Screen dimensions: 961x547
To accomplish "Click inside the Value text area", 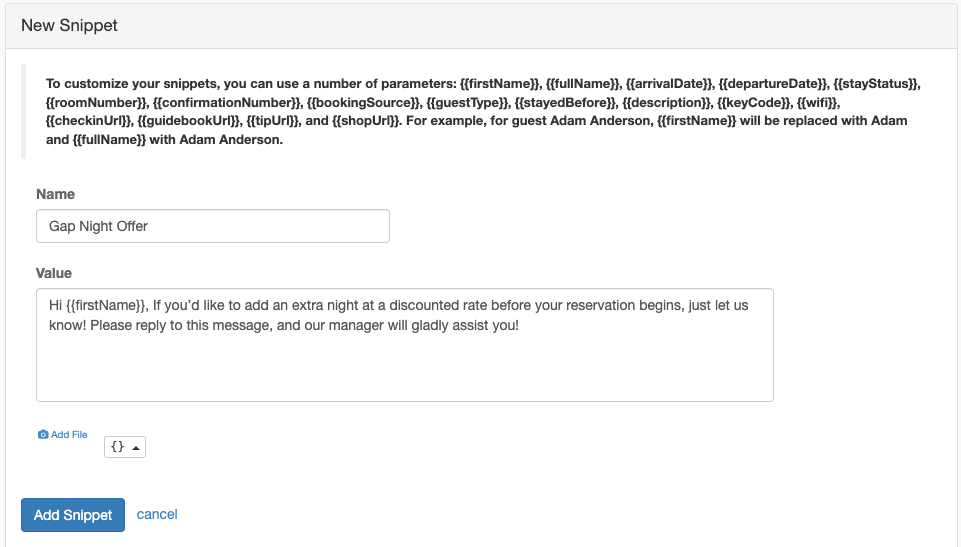I will pyautogui.click(x=405, y=345).
